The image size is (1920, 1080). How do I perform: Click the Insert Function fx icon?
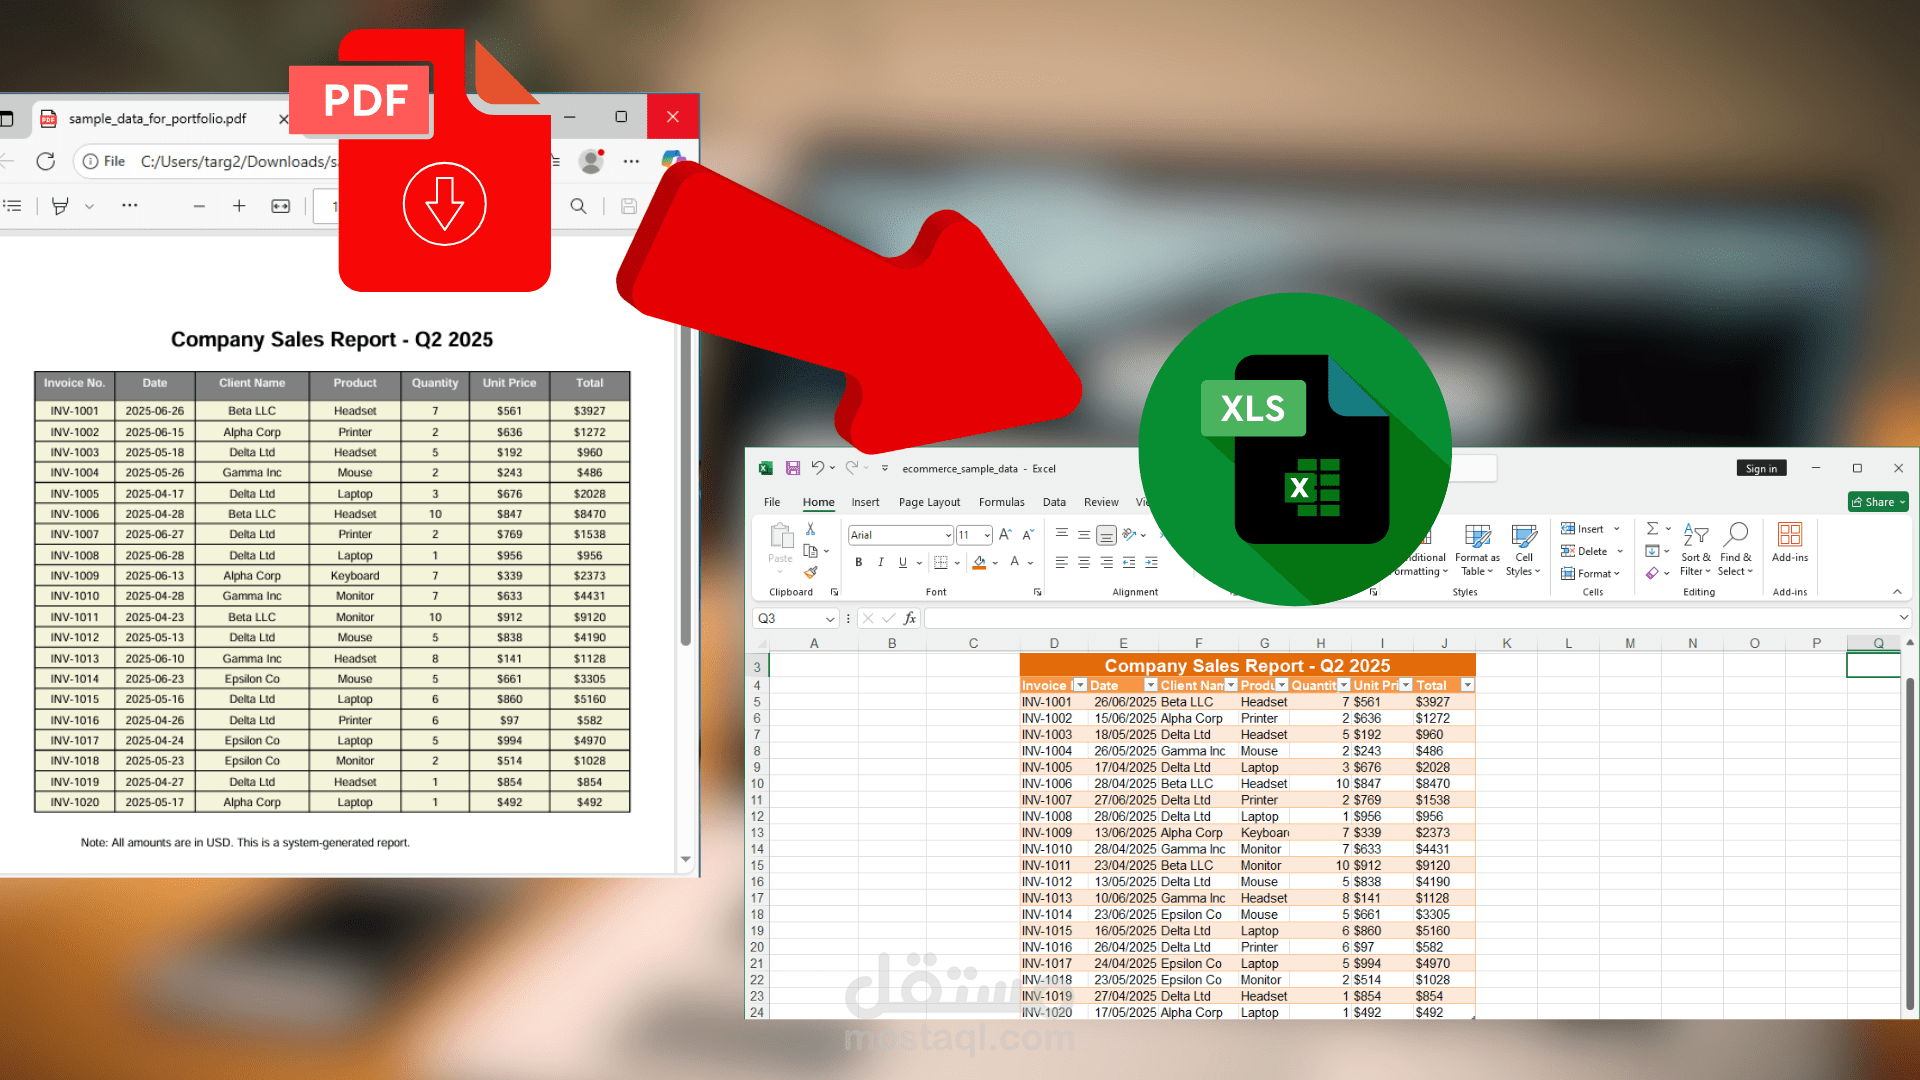click(x=910, y=619)
